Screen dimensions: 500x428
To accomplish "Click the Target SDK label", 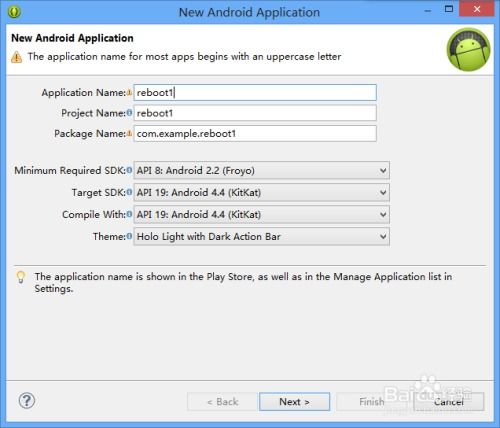I will tap(99, 192).
